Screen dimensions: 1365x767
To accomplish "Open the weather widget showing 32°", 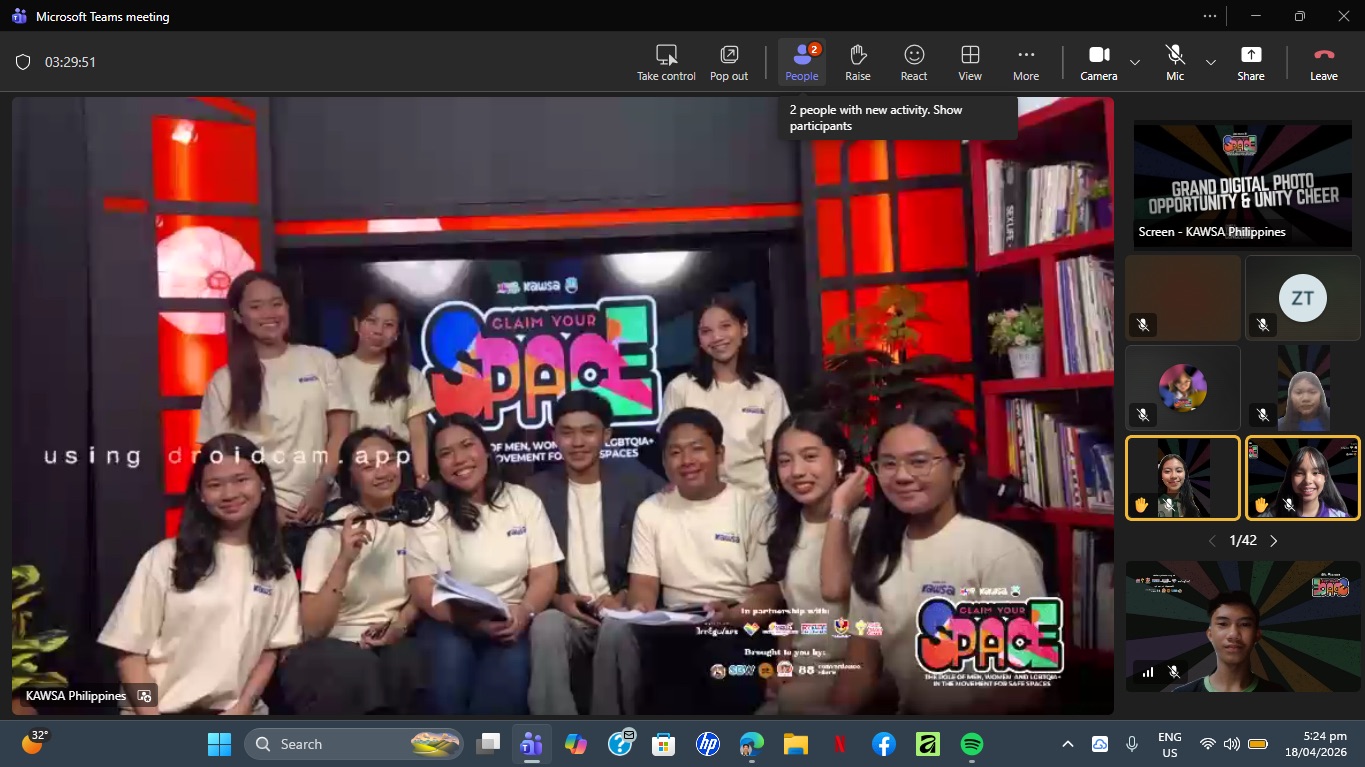I will (x=34, y=742).
